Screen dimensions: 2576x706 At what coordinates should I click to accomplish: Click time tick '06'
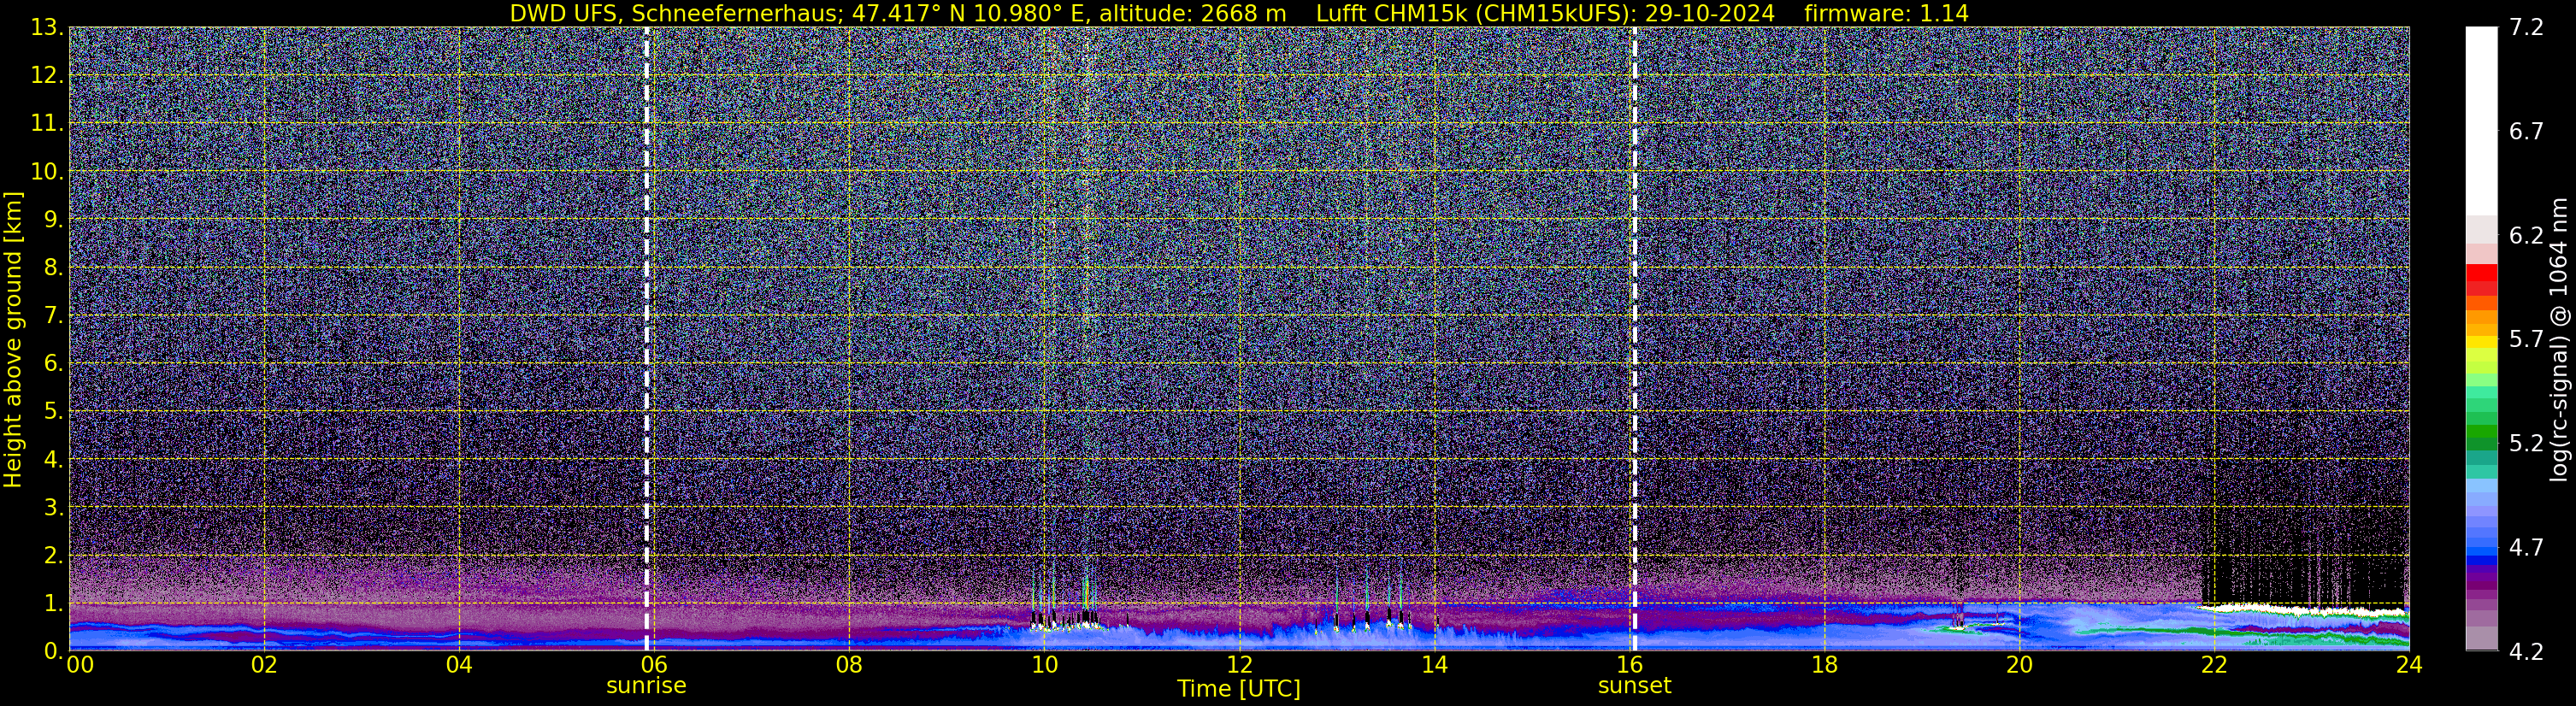pyautogui.click(x=654, y=665)
